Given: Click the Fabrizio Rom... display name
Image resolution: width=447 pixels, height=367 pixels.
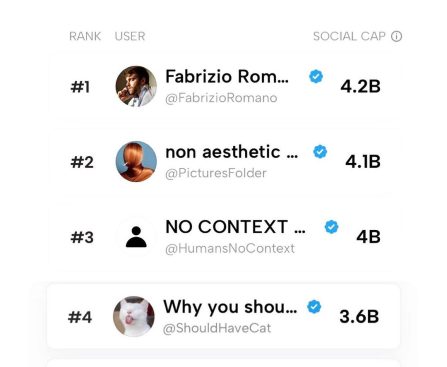Looking at the screenshot, I should click(227, 77).
